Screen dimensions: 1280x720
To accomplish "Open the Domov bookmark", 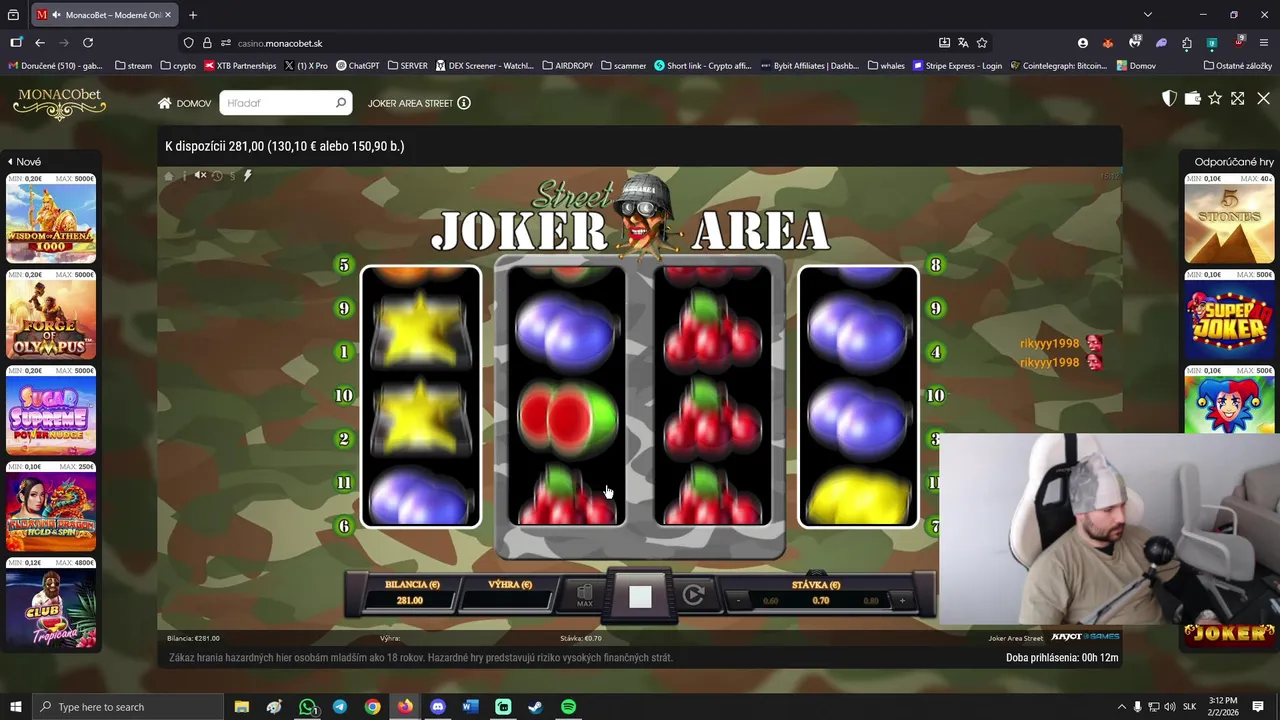I will (x=1136, y=66).
